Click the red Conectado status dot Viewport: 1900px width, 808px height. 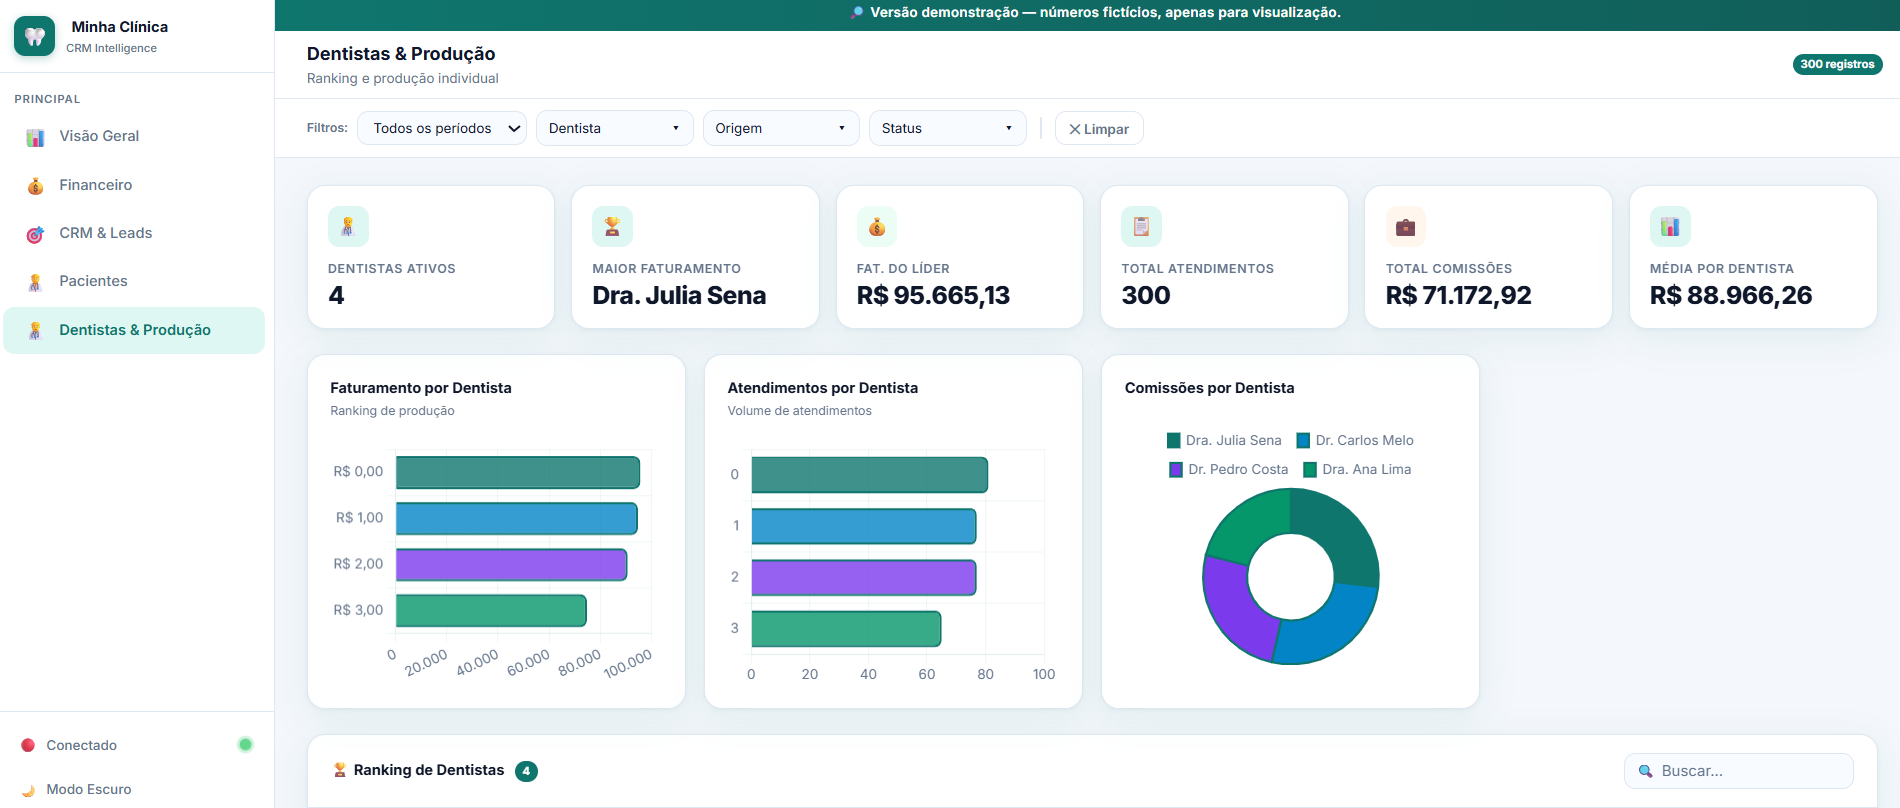click(28, 745)
